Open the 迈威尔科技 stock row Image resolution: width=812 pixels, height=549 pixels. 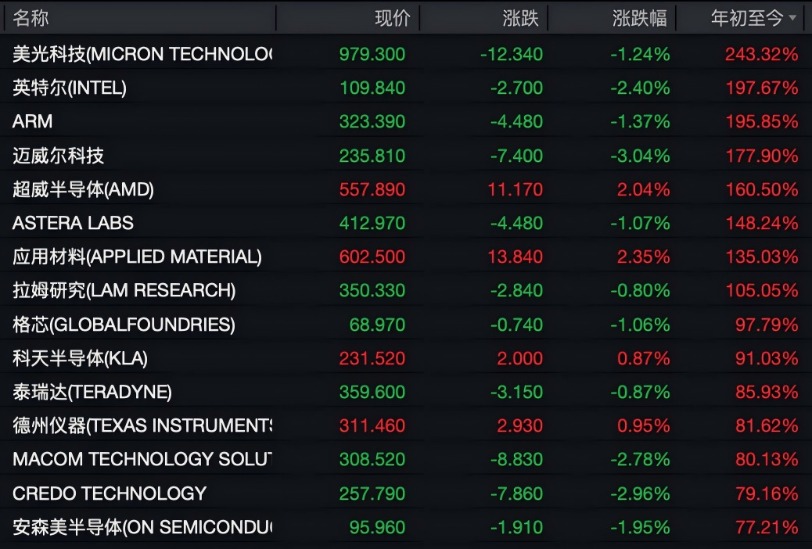click(406, 155)
